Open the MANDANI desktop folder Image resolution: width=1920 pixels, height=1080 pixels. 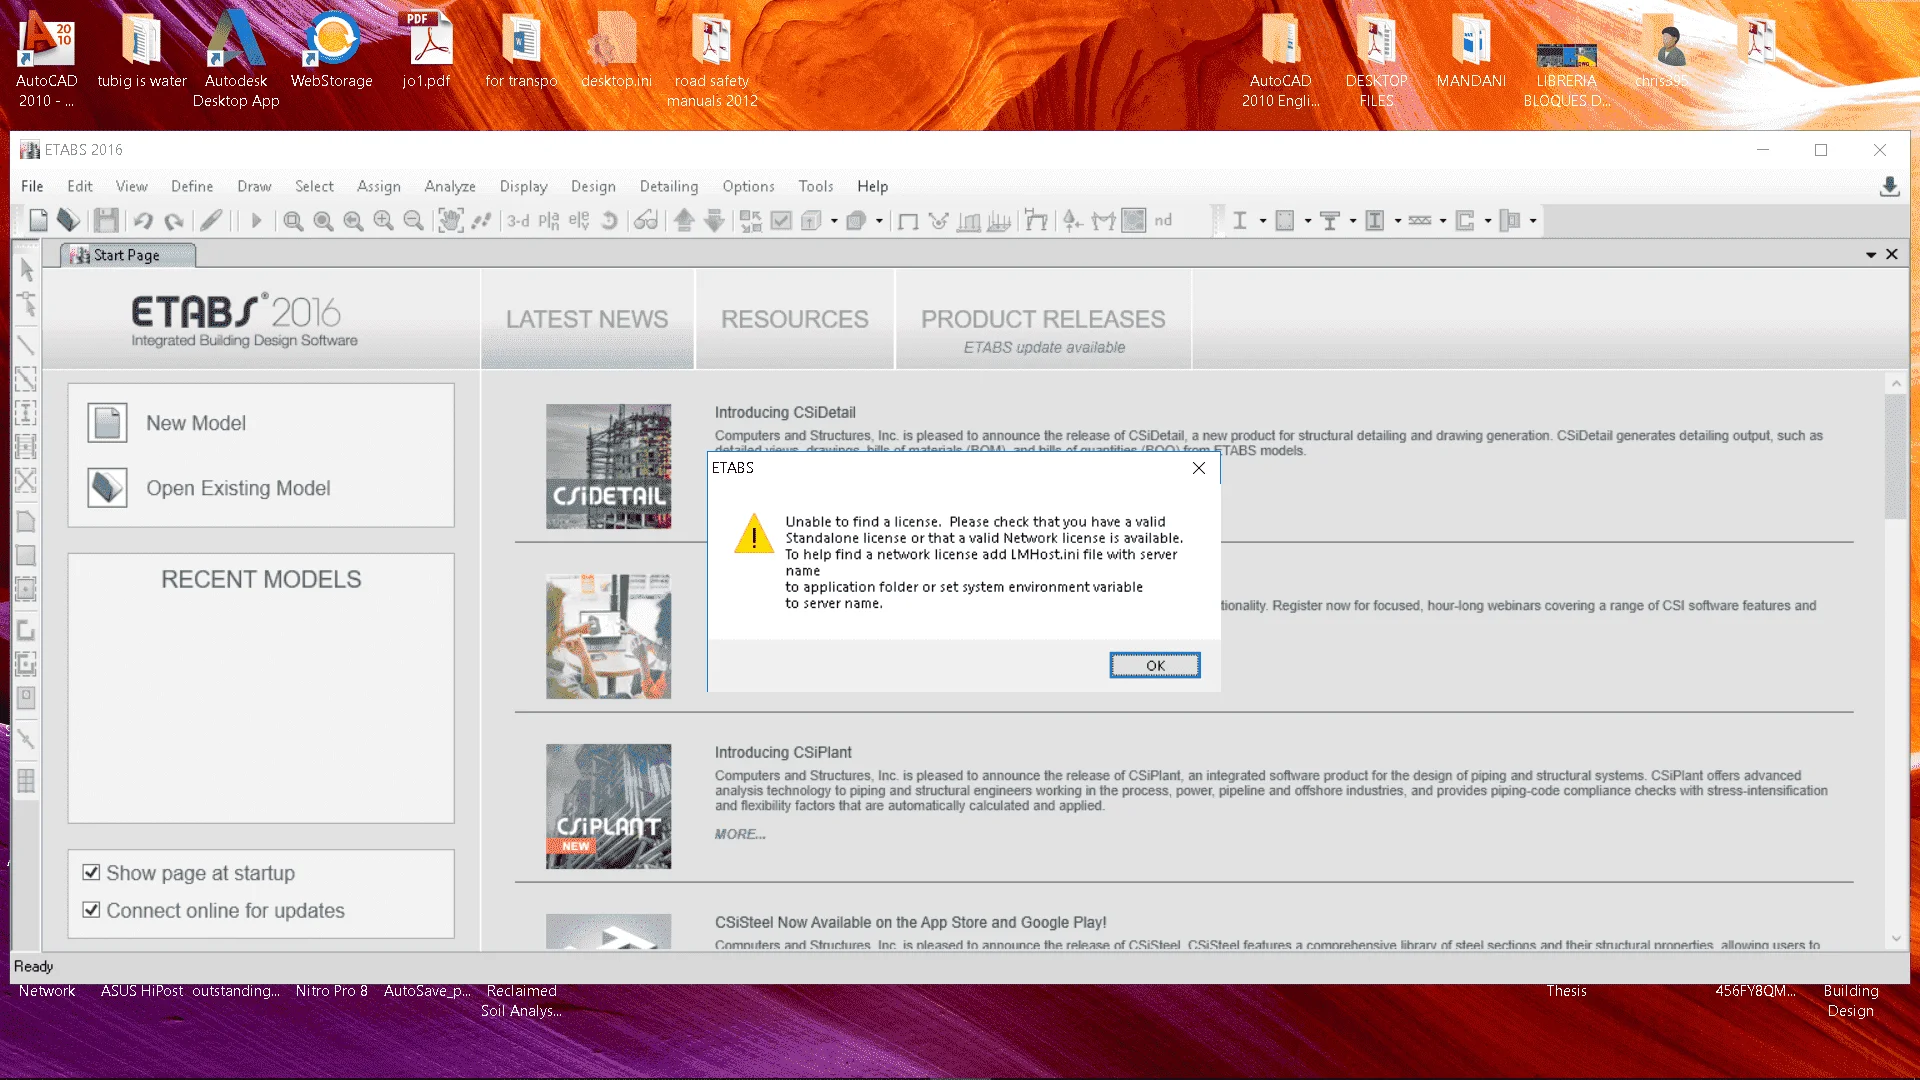point(1471,50)
